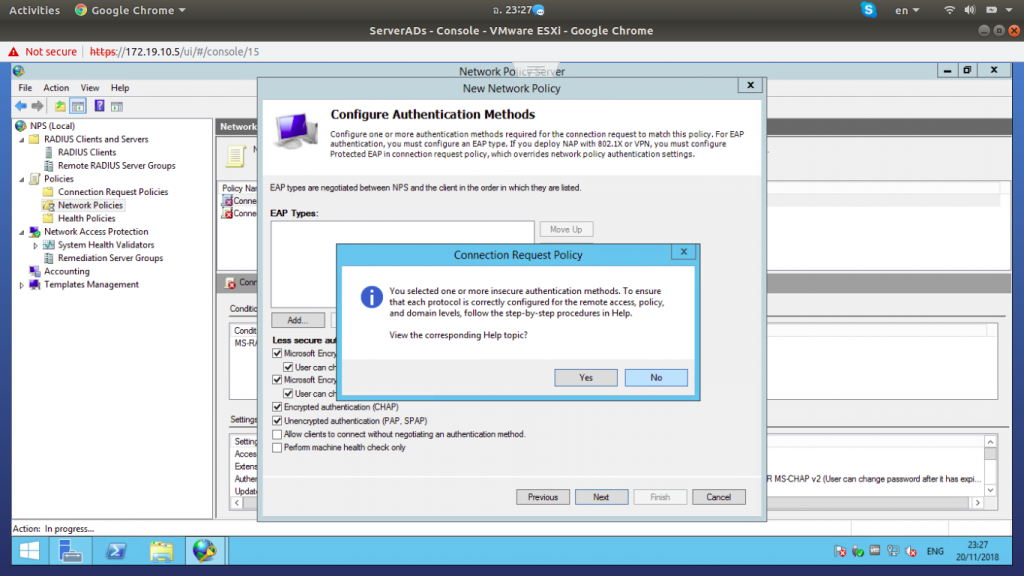The image size is (1024, 576).
Task: Select RADIUS Clients in the tree
Action: [87, 152]
